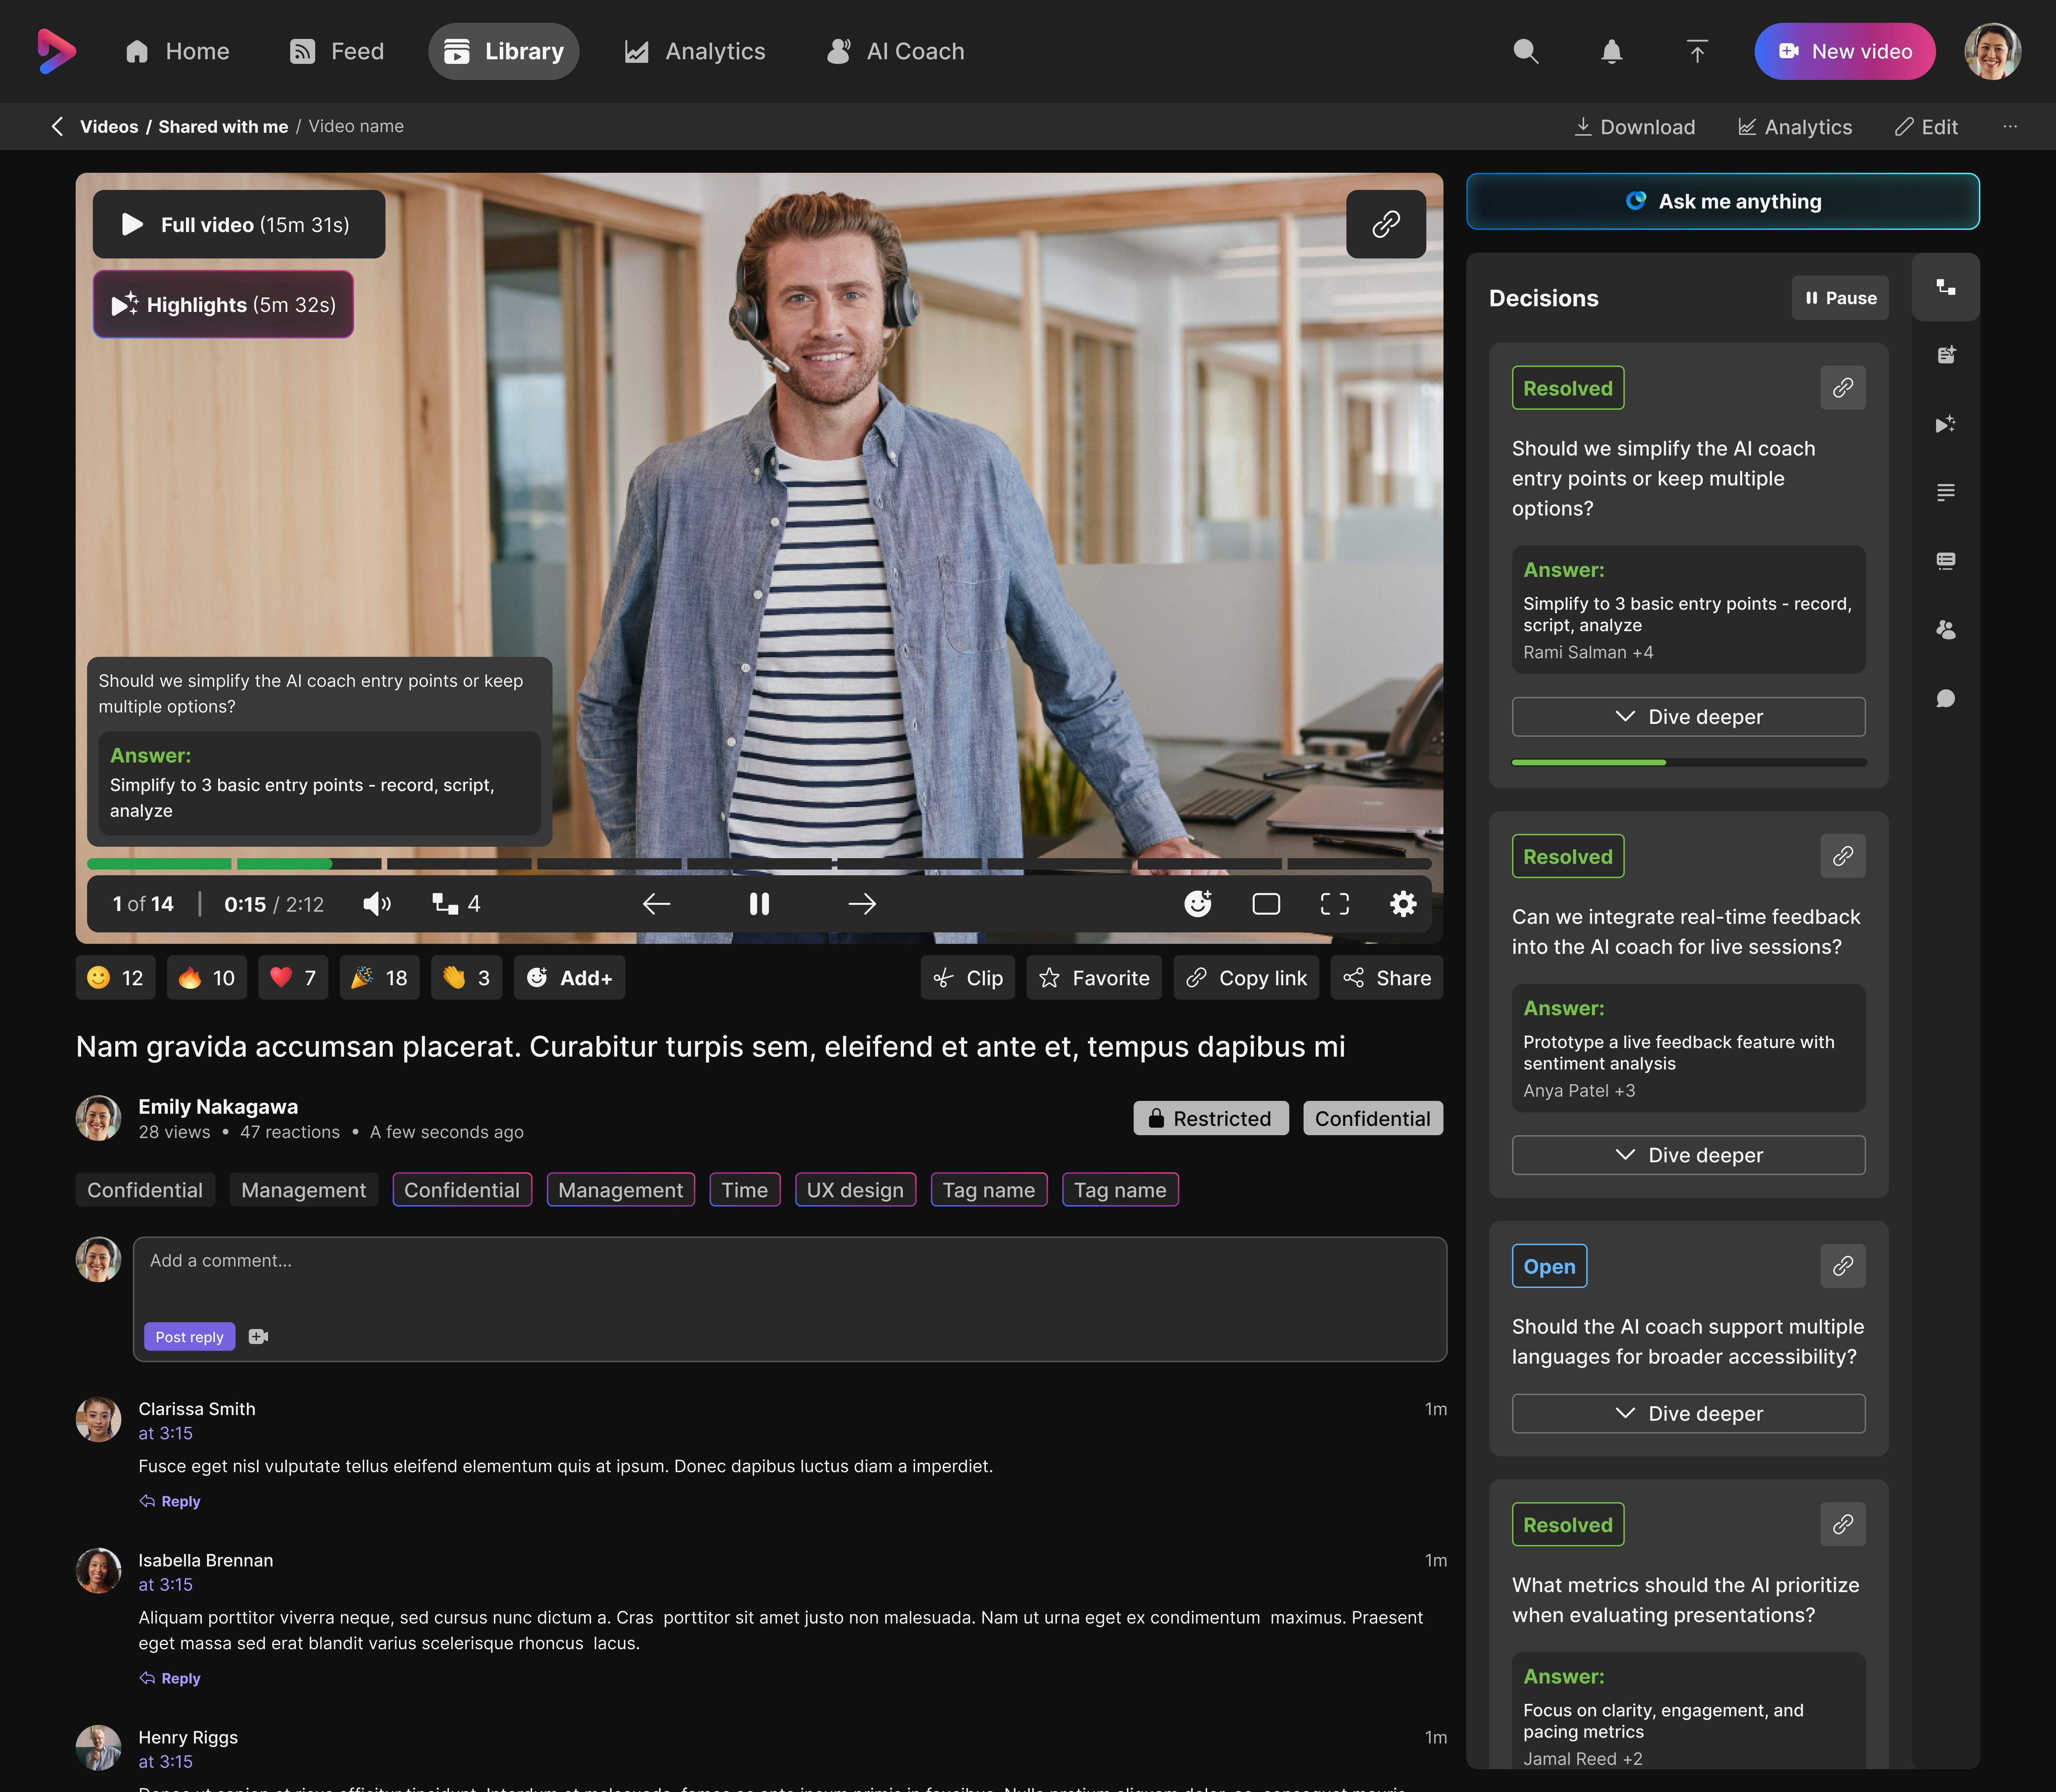Open the search icon in top bar
Screen dimensions: 2056x1792
point(1525,51)
